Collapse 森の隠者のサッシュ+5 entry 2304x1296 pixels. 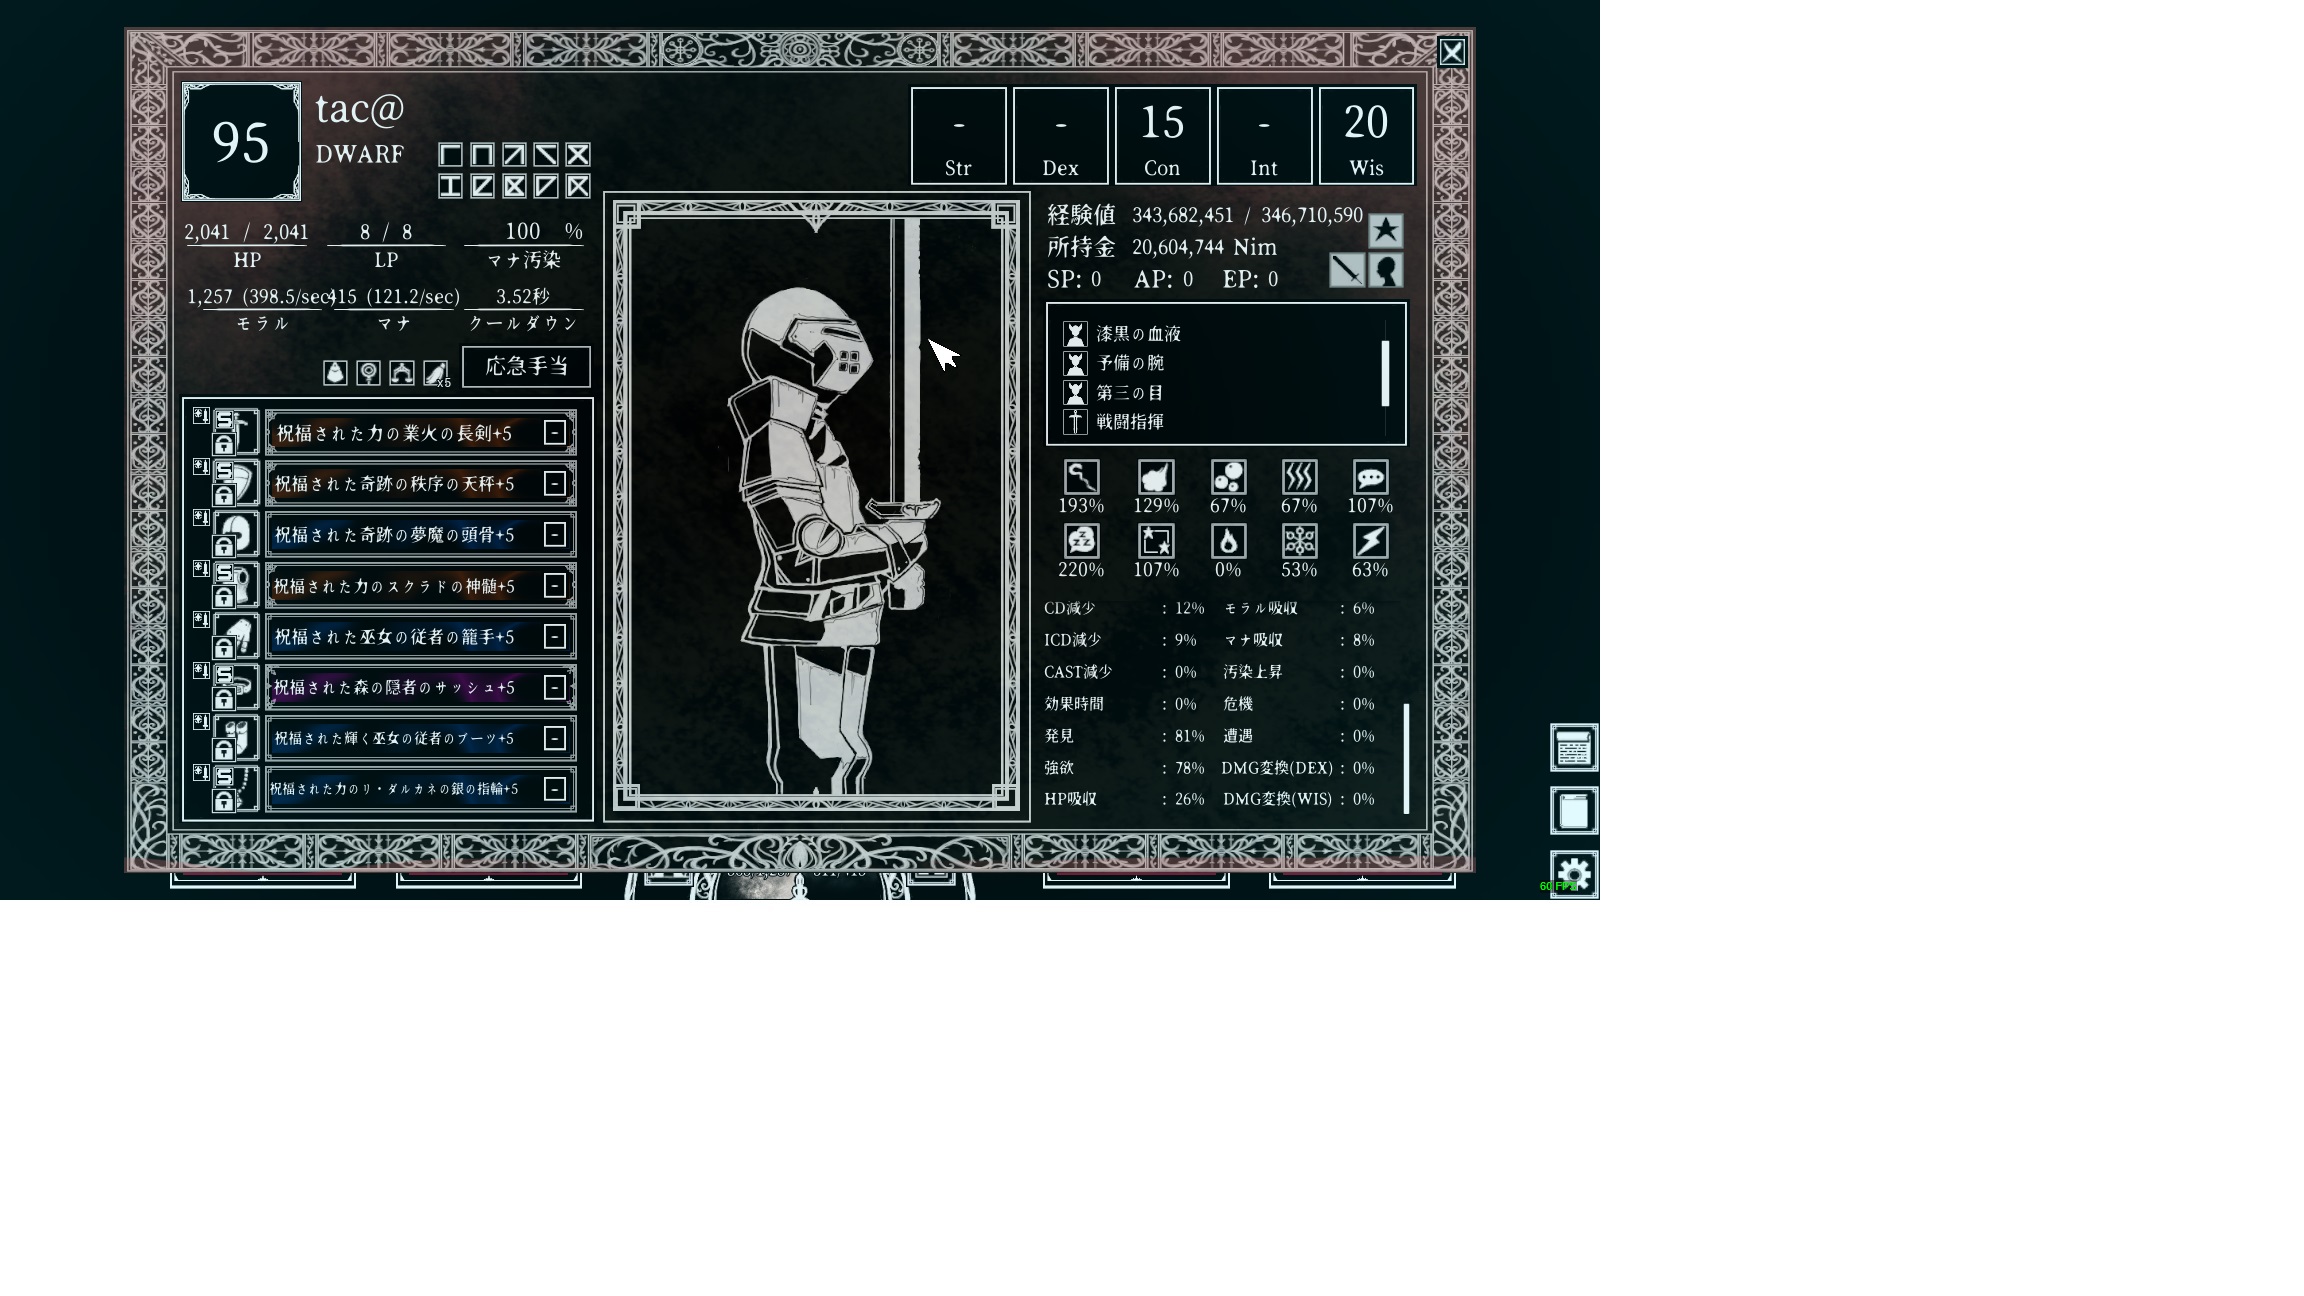click(x=555, y=687)
